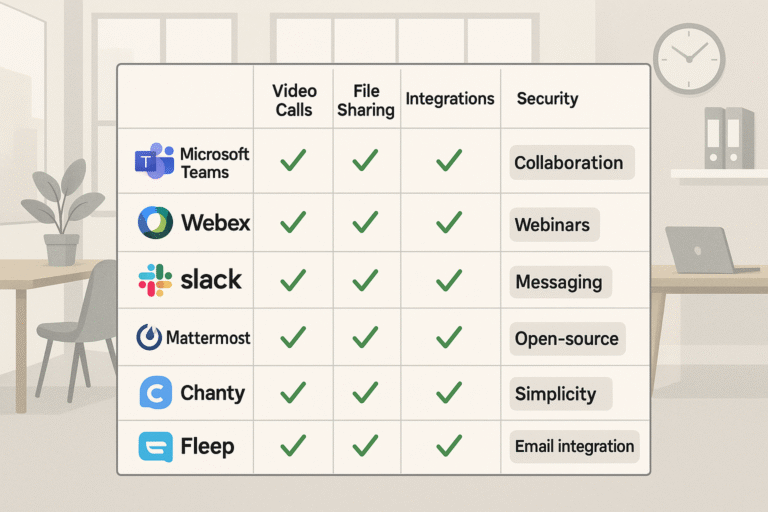
Task: Click Slack File Sharing checkmark
Action: tap(365, 280)
